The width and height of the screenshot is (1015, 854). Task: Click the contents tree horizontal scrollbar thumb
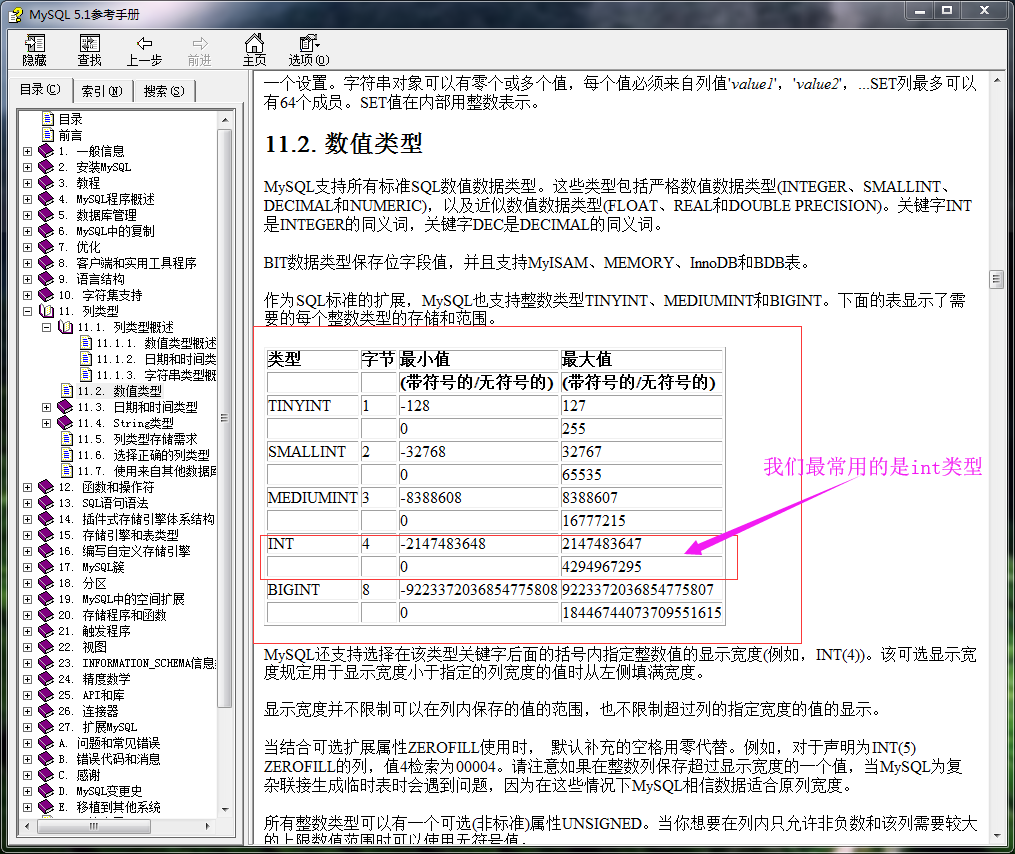pos(95,826)
